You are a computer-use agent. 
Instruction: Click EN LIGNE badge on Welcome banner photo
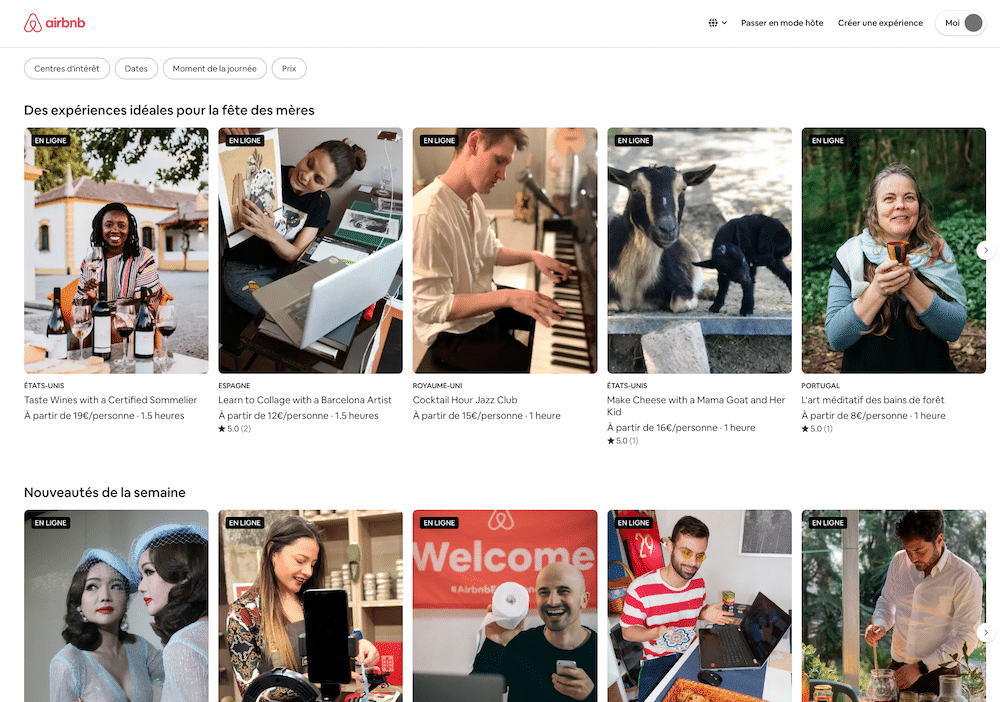point(439,523)
